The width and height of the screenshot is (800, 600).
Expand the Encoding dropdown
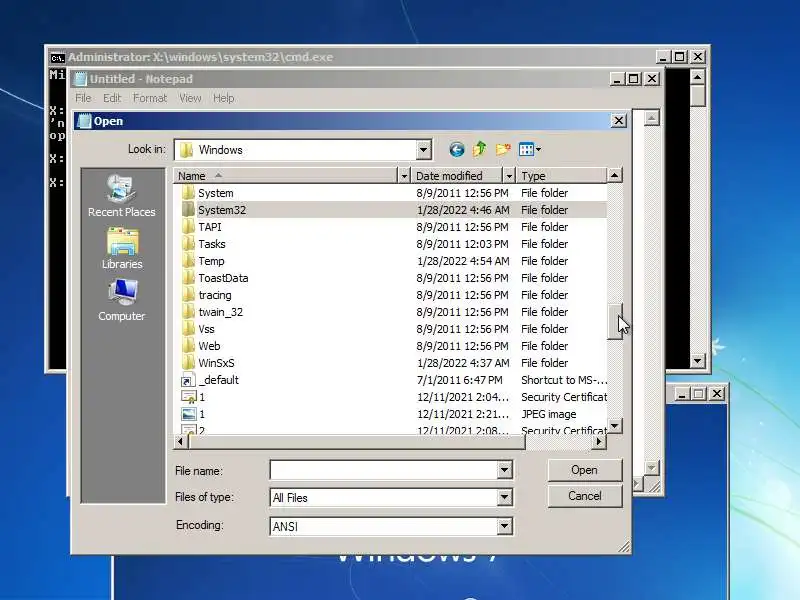click(x=505, y=526)
